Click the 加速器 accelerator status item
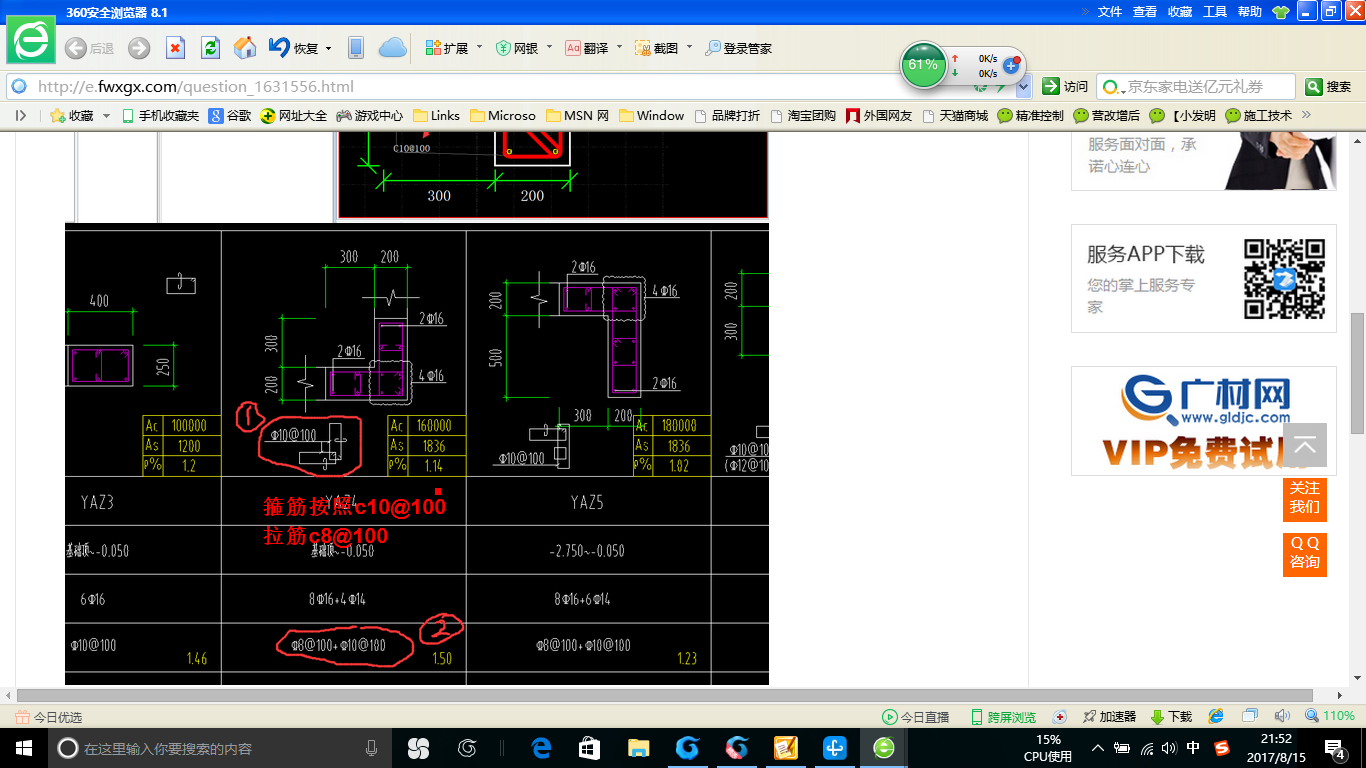 pos(1109,717)
